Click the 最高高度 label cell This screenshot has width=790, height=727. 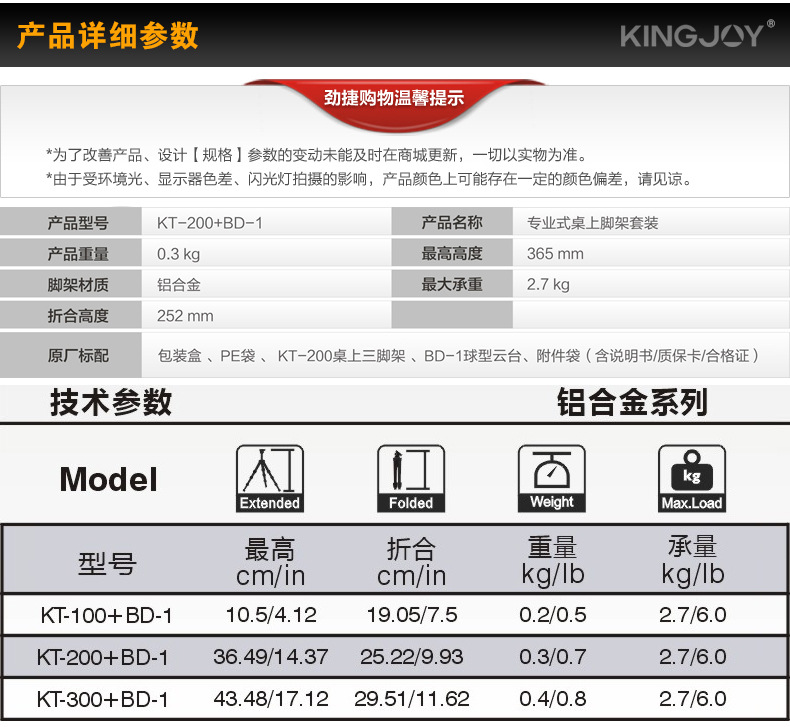pyautogui.click(x=452, y=253)
